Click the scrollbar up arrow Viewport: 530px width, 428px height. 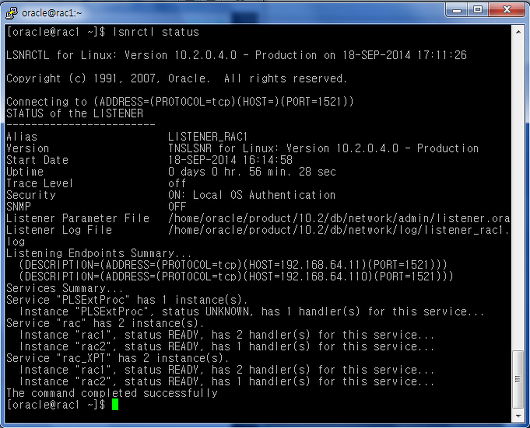point(518,32)
